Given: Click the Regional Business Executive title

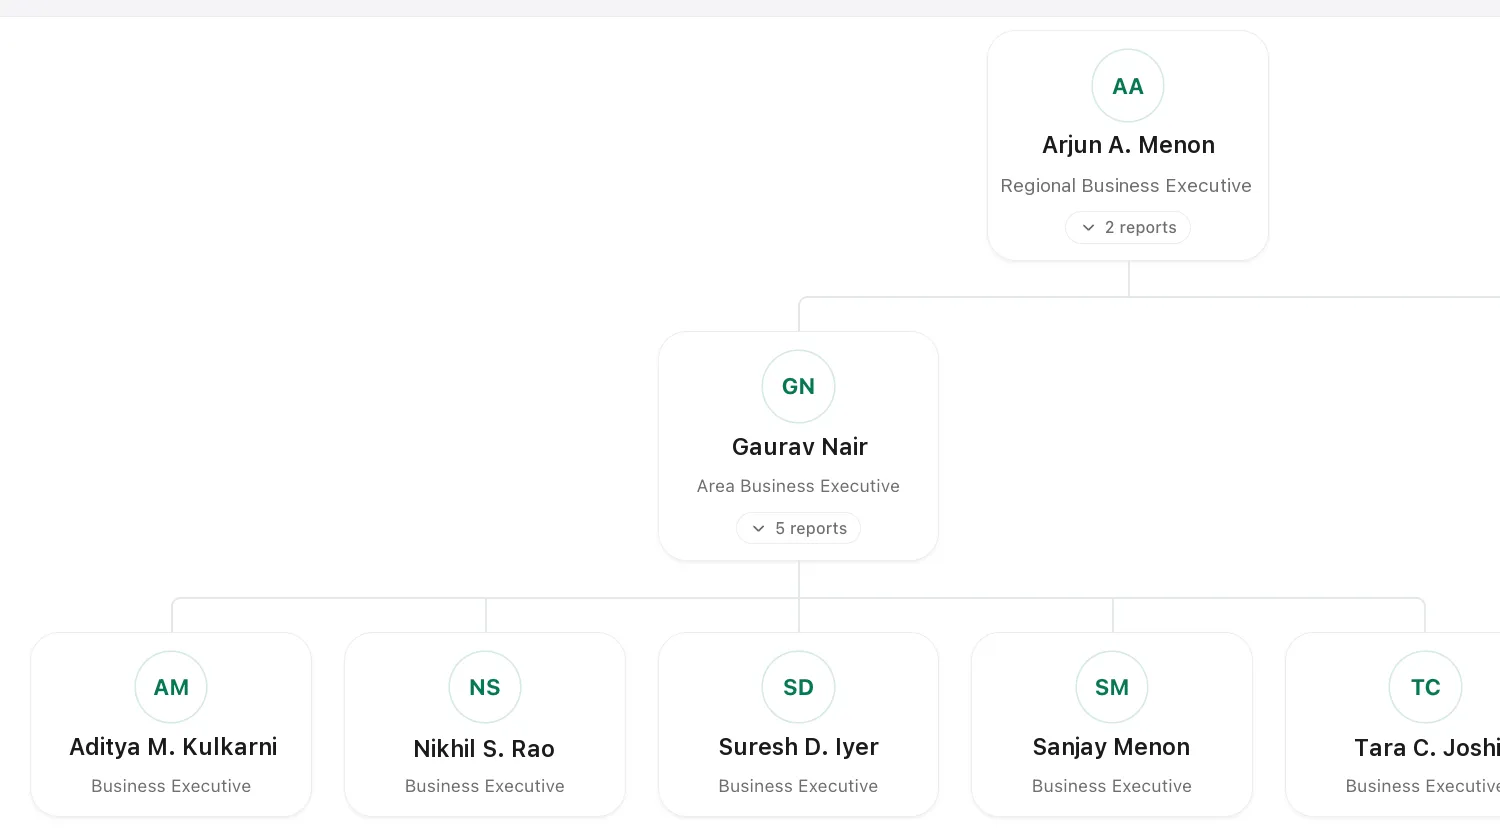Looking at the screenshot, I should tap(1126, 186).
